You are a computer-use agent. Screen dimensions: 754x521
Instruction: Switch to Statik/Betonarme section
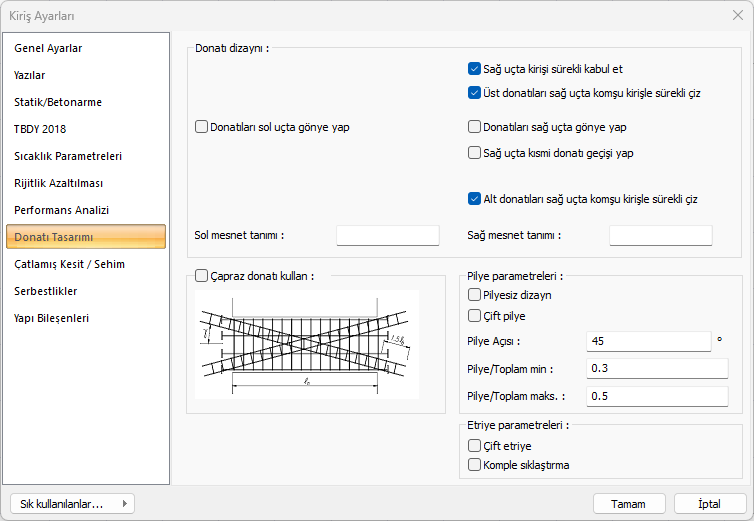[58, 102]
